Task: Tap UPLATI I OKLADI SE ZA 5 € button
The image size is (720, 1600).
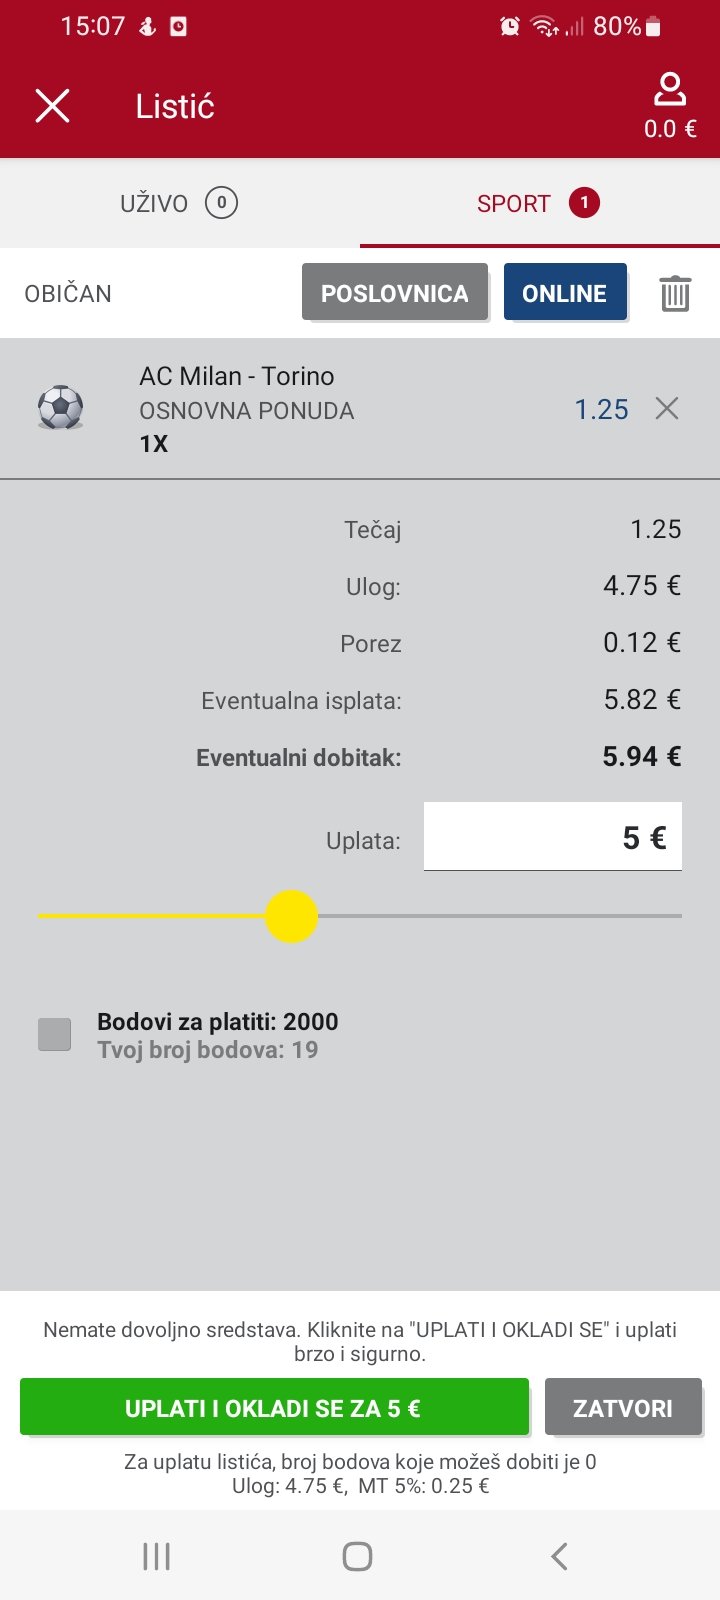Action: coord(274,1408)
